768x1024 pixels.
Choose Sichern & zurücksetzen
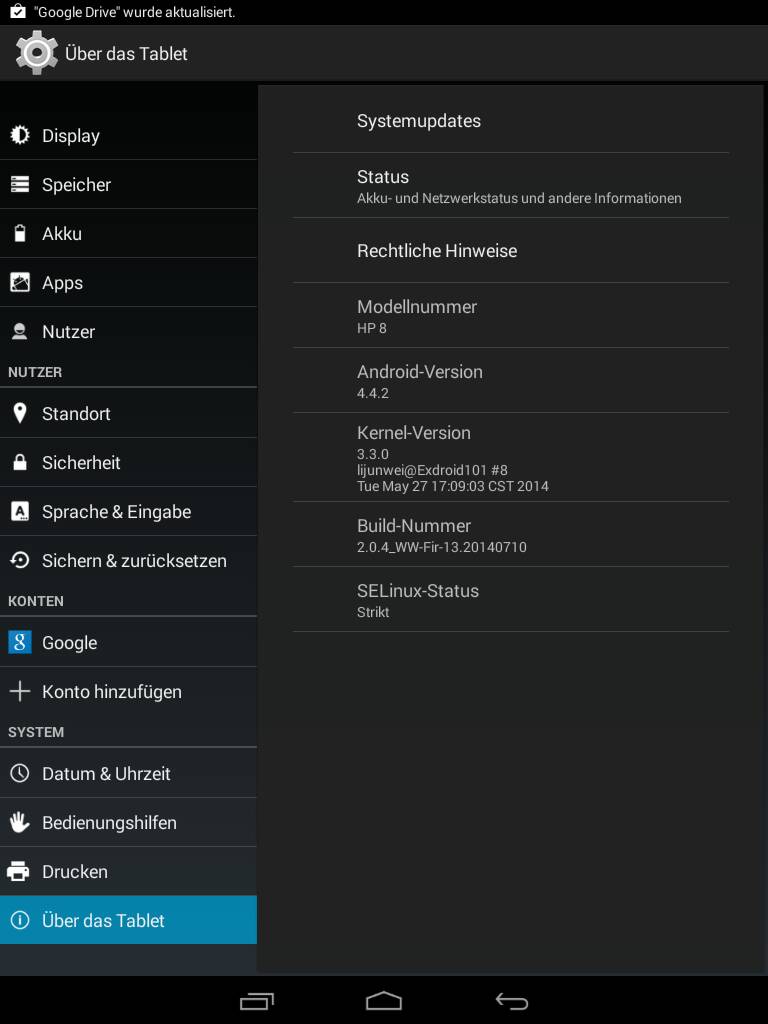[129, 560]
